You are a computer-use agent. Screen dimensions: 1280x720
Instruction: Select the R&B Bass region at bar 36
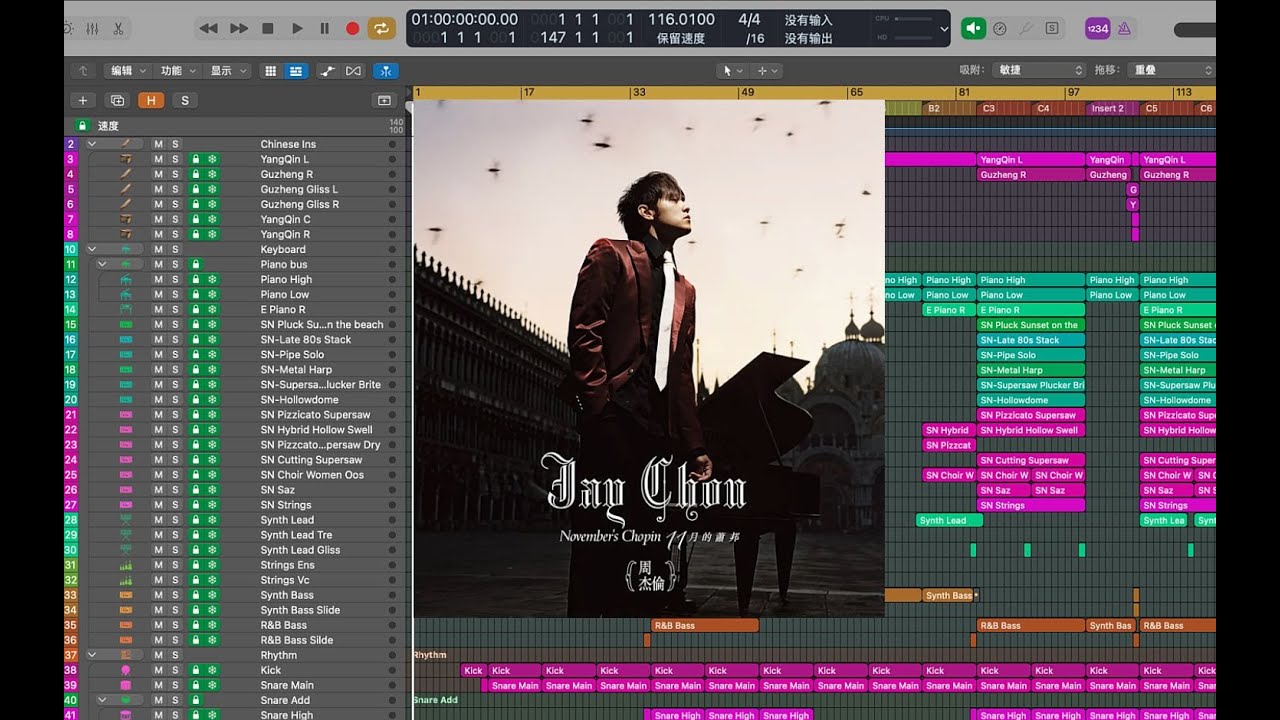tap(705, 625)
